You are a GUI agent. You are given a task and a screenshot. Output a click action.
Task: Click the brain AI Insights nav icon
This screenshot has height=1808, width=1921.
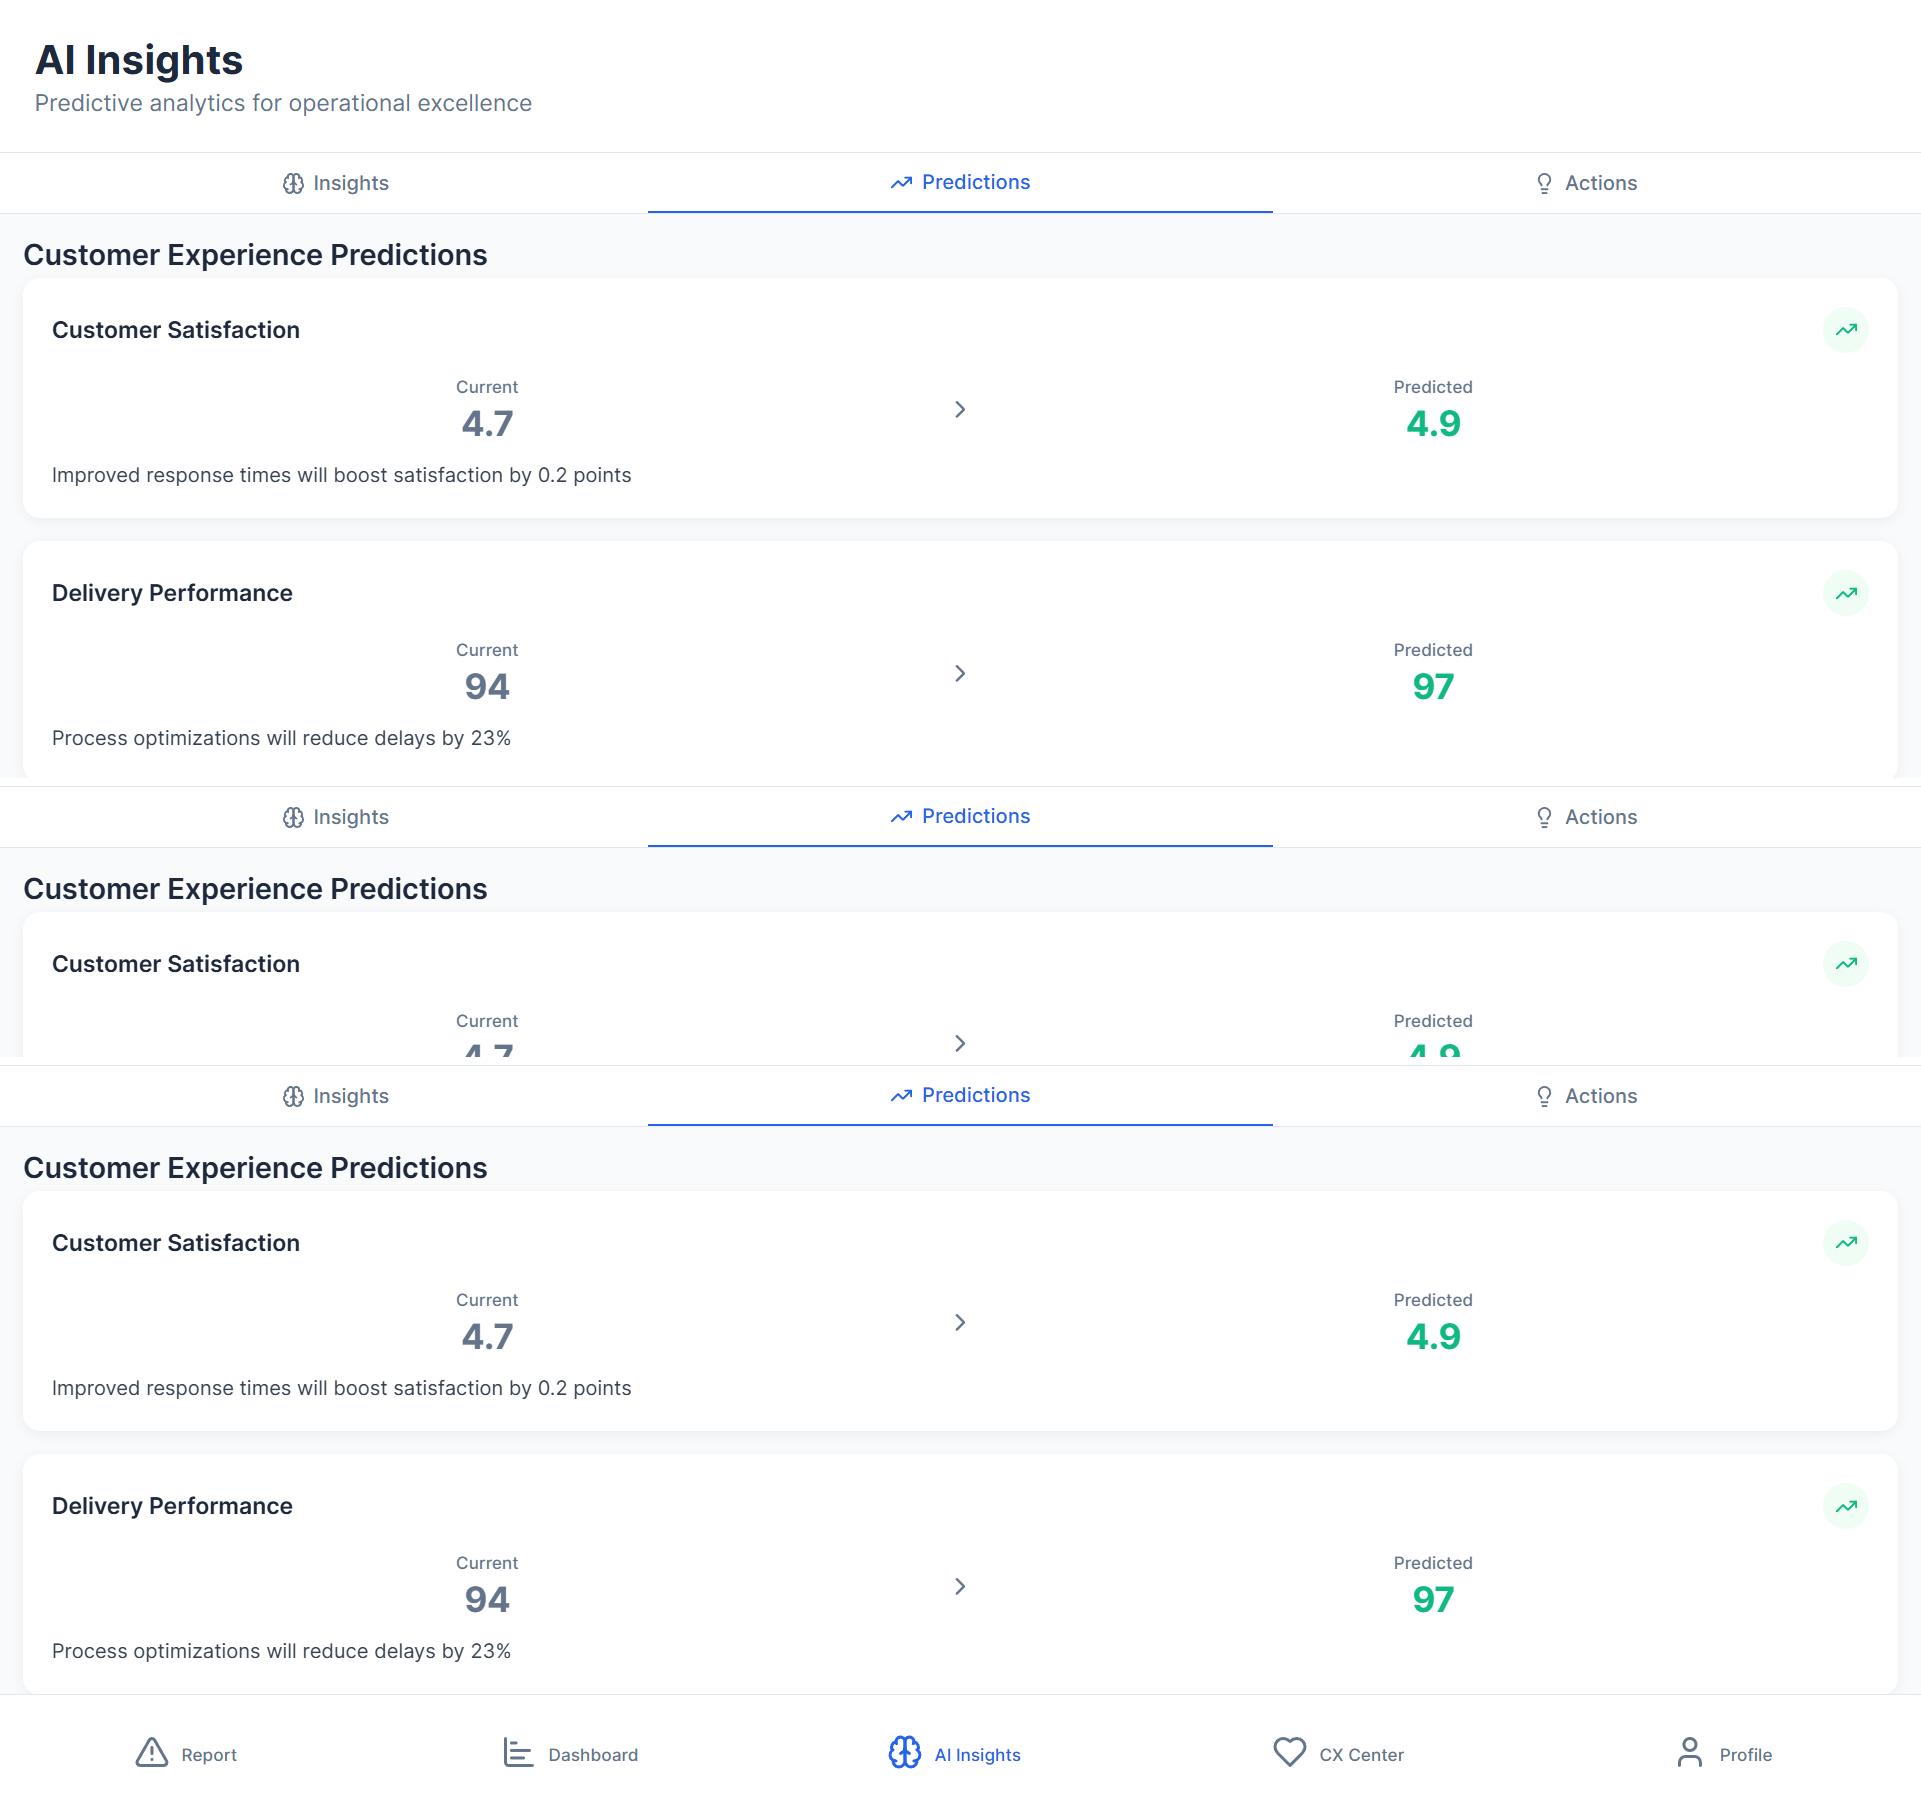pyautogui.click(x=905, y=1753)
